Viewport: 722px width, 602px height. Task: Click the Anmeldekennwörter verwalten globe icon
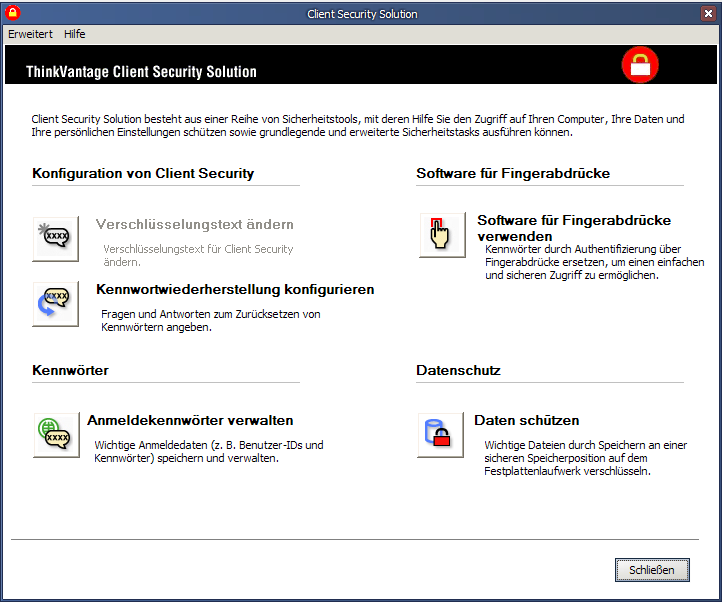tap(57, 435)
